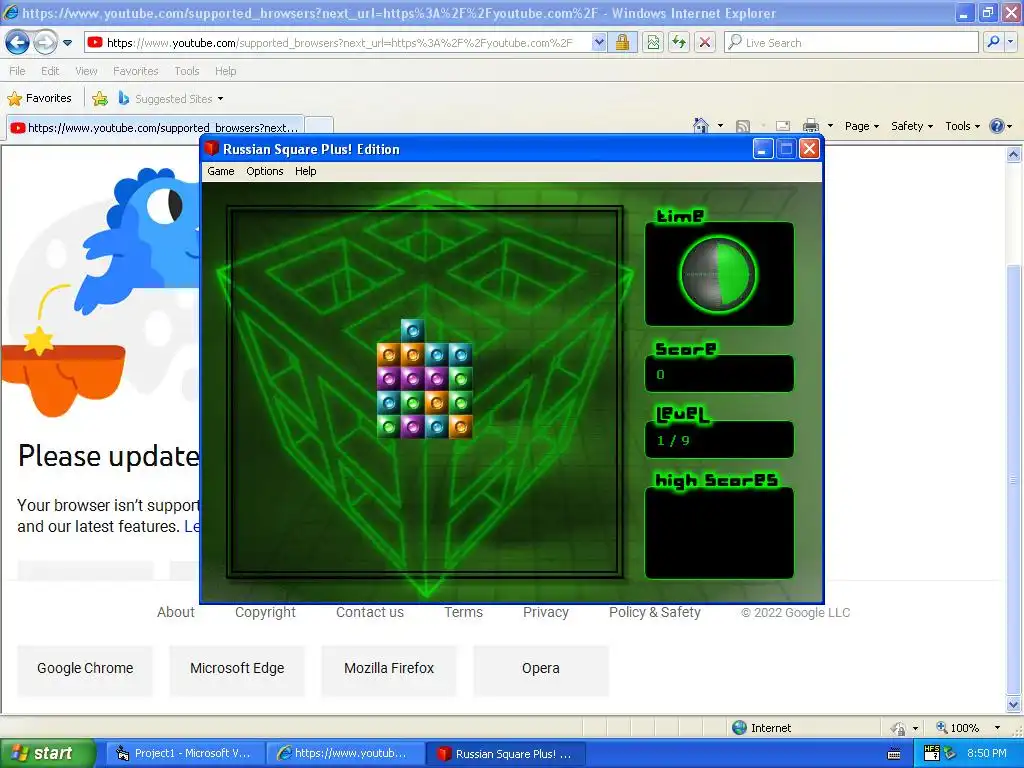
Task: Open a new blank tab
Action: tap(319, 125)
